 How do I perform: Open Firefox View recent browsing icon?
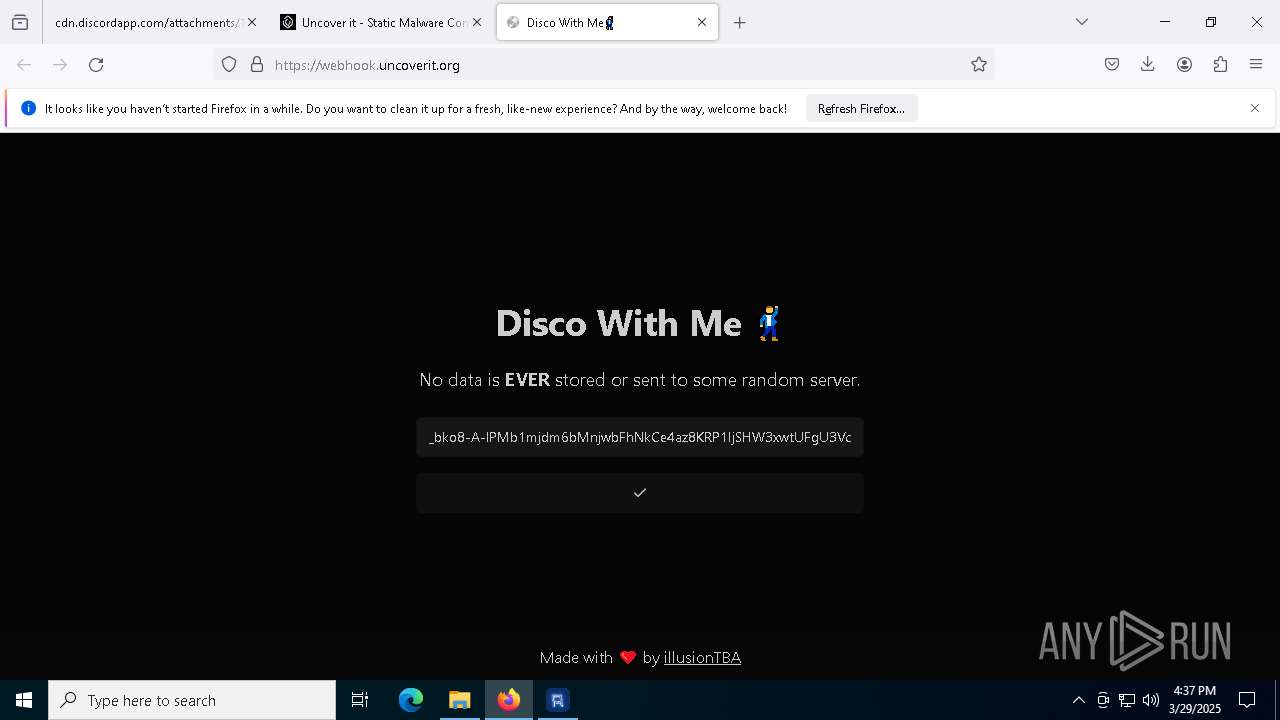click(x=20, y=22)
